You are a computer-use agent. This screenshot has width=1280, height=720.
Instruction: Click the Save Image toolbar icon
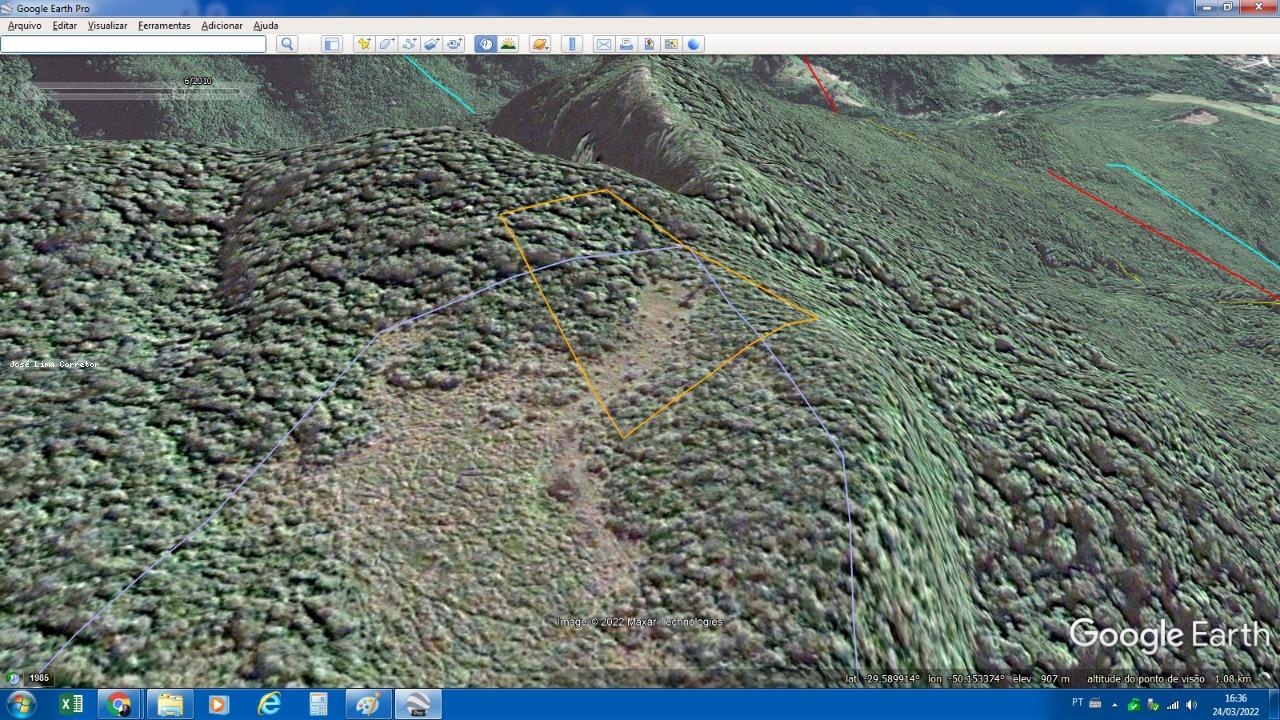pos(671,44)
